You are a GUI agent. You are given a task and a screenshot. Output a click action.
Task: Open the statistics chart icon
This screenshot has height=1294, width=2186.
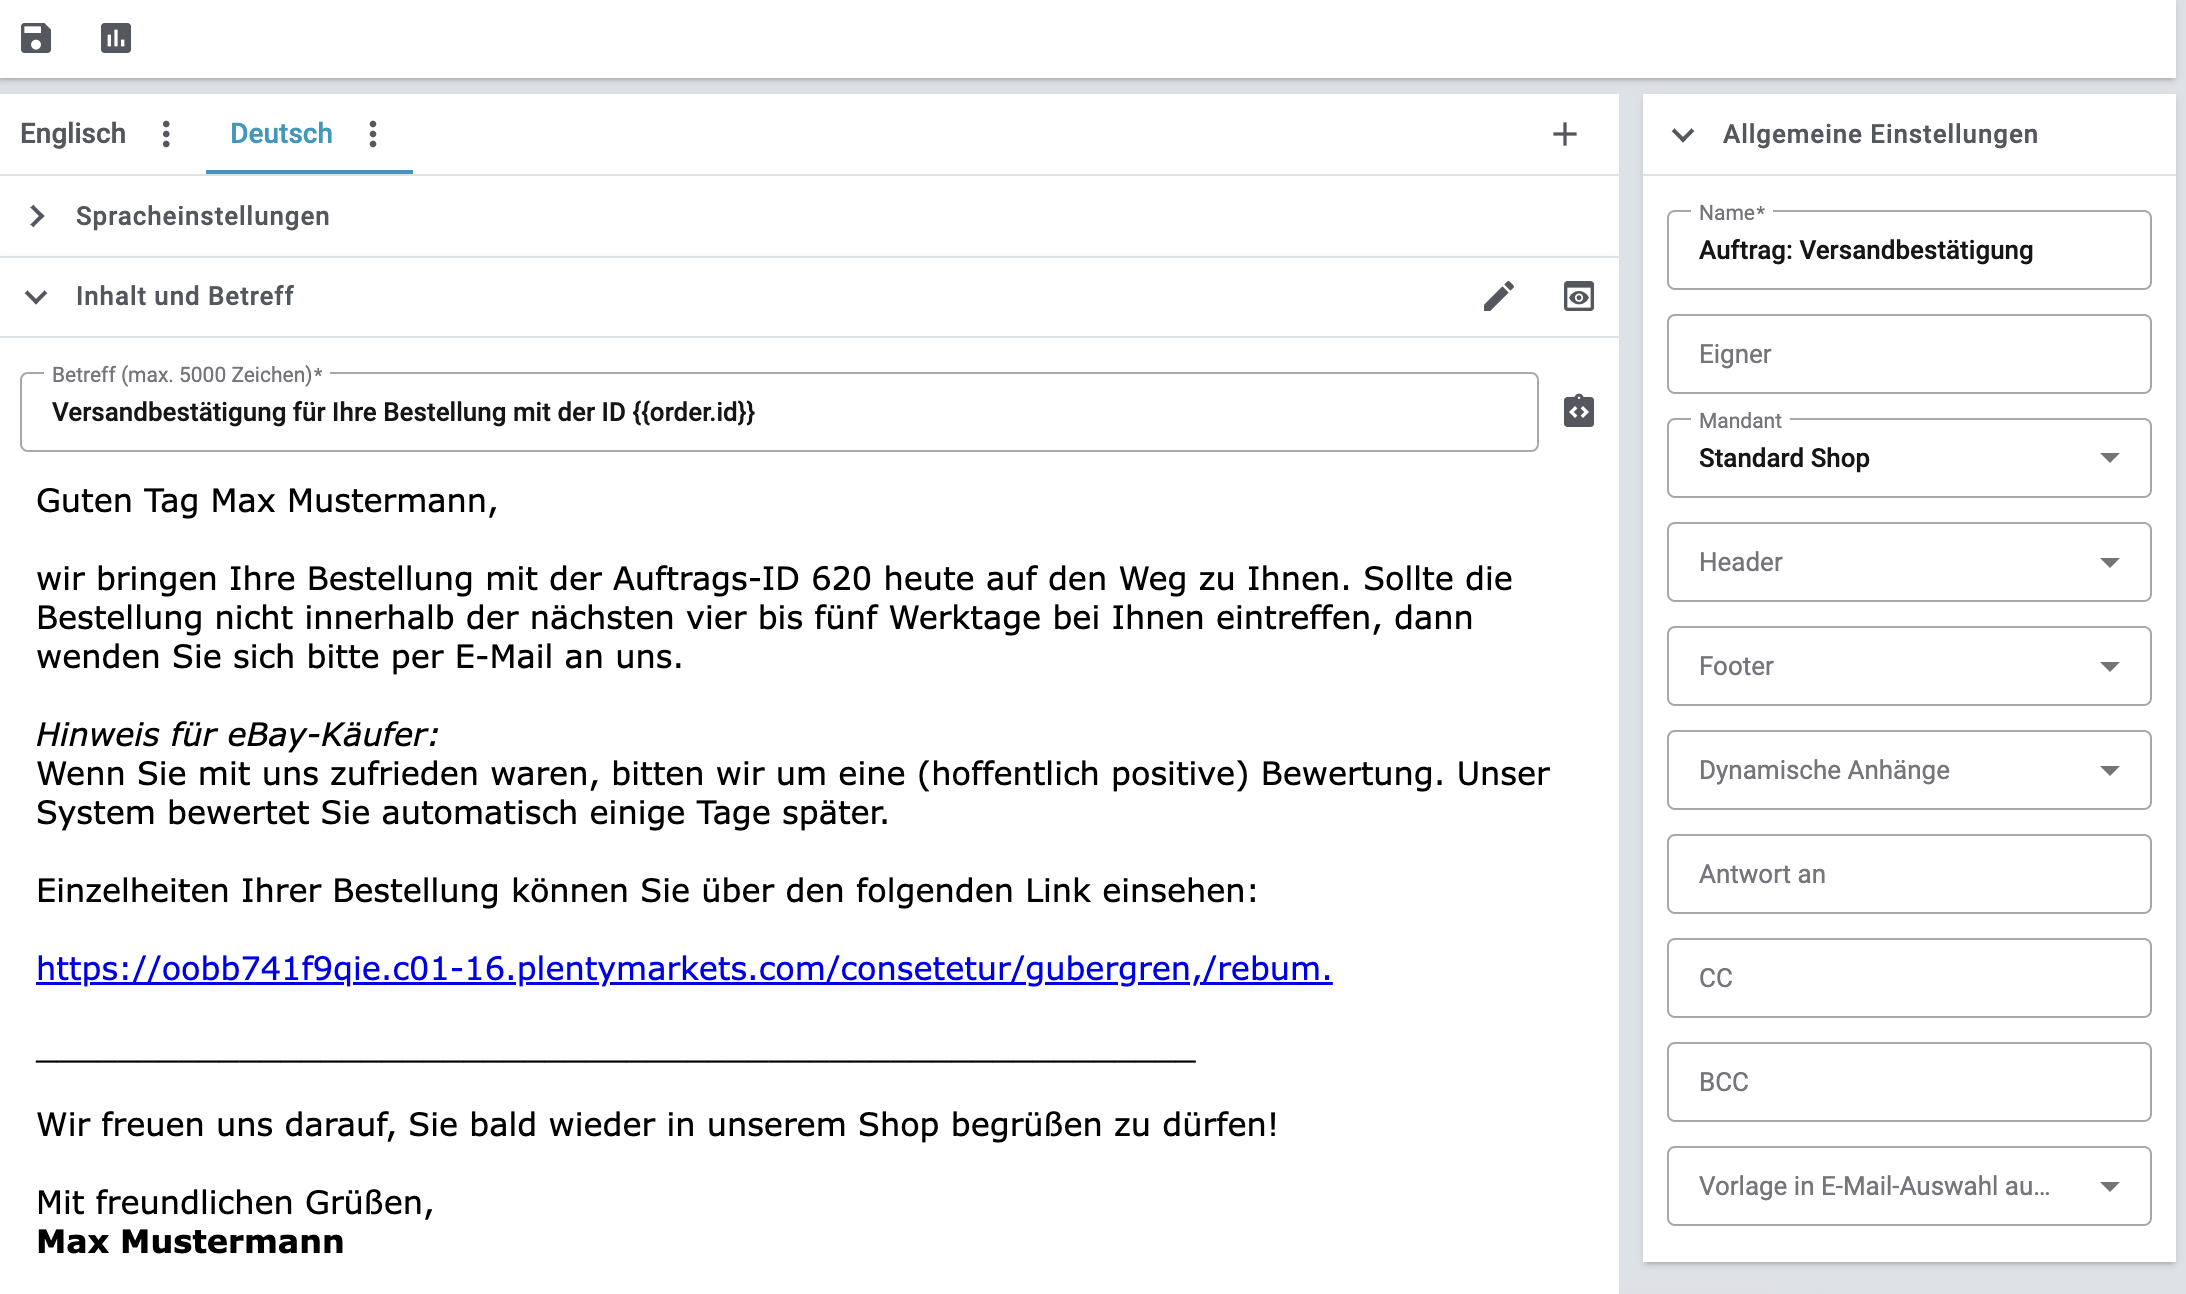[116, 38]
